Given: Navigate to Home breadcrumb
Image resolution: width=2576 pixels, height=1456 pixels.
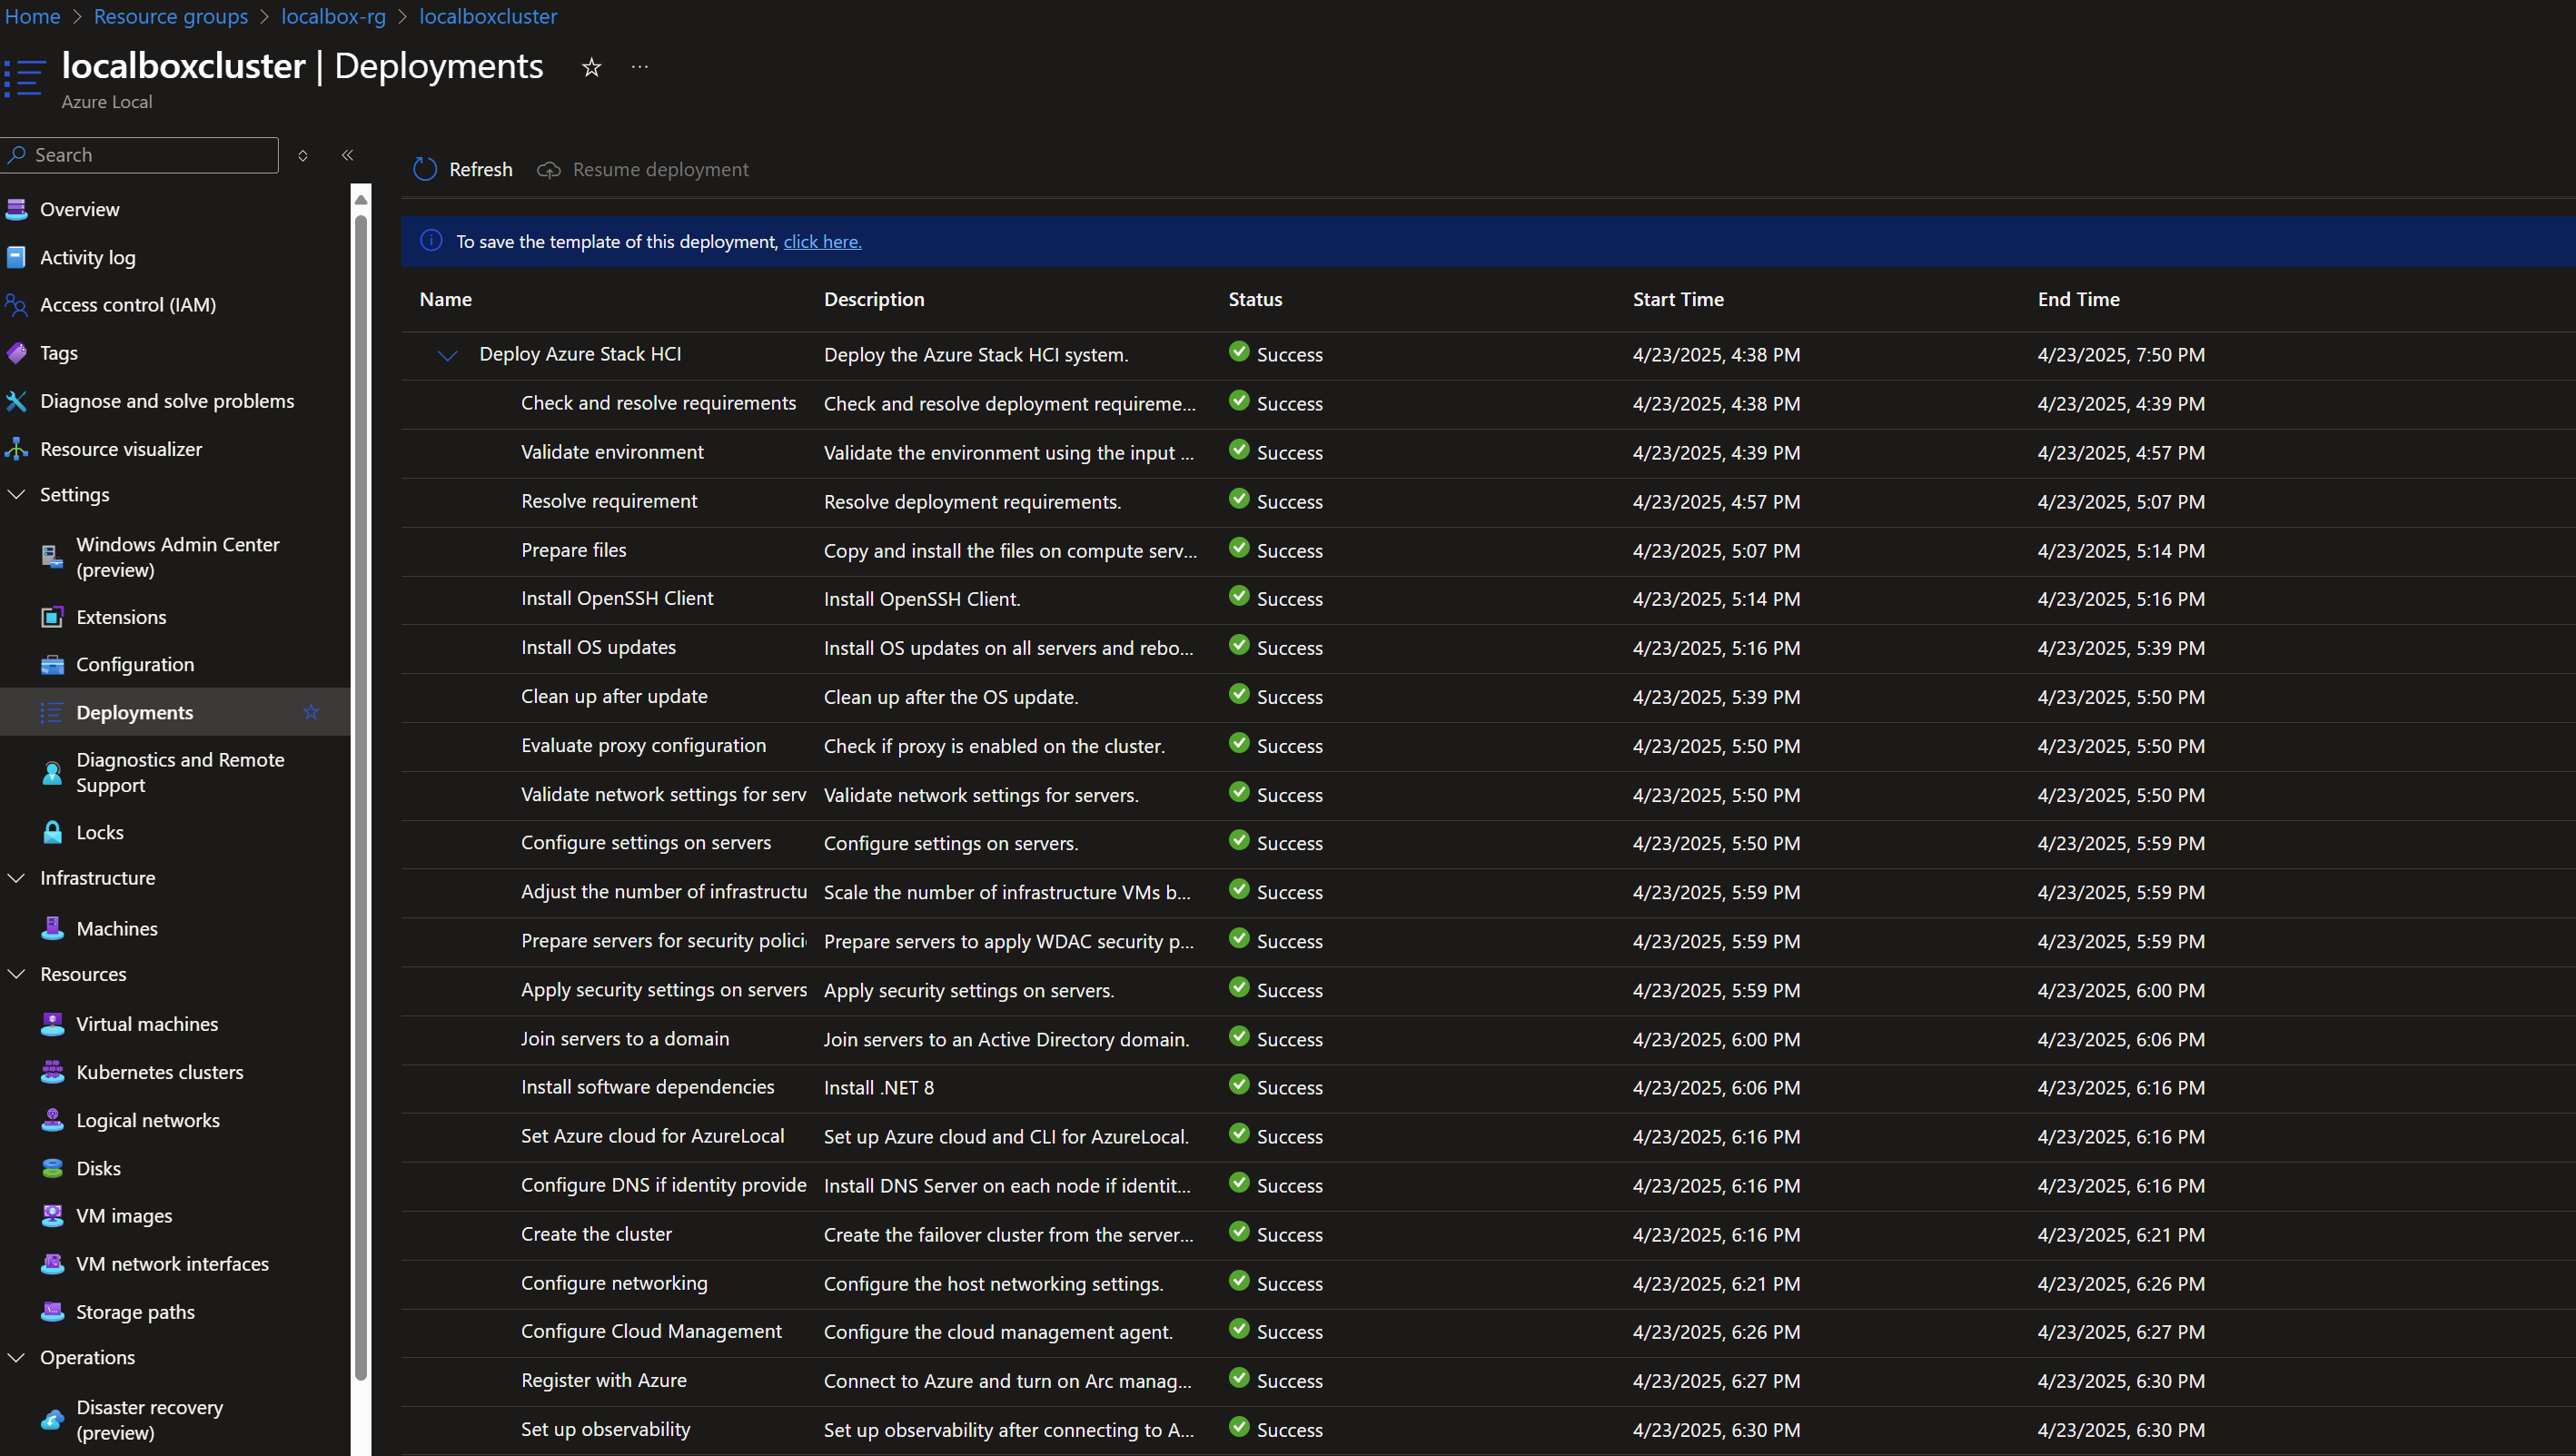Looking at the screenshot, I should click(x=32, y=16).
